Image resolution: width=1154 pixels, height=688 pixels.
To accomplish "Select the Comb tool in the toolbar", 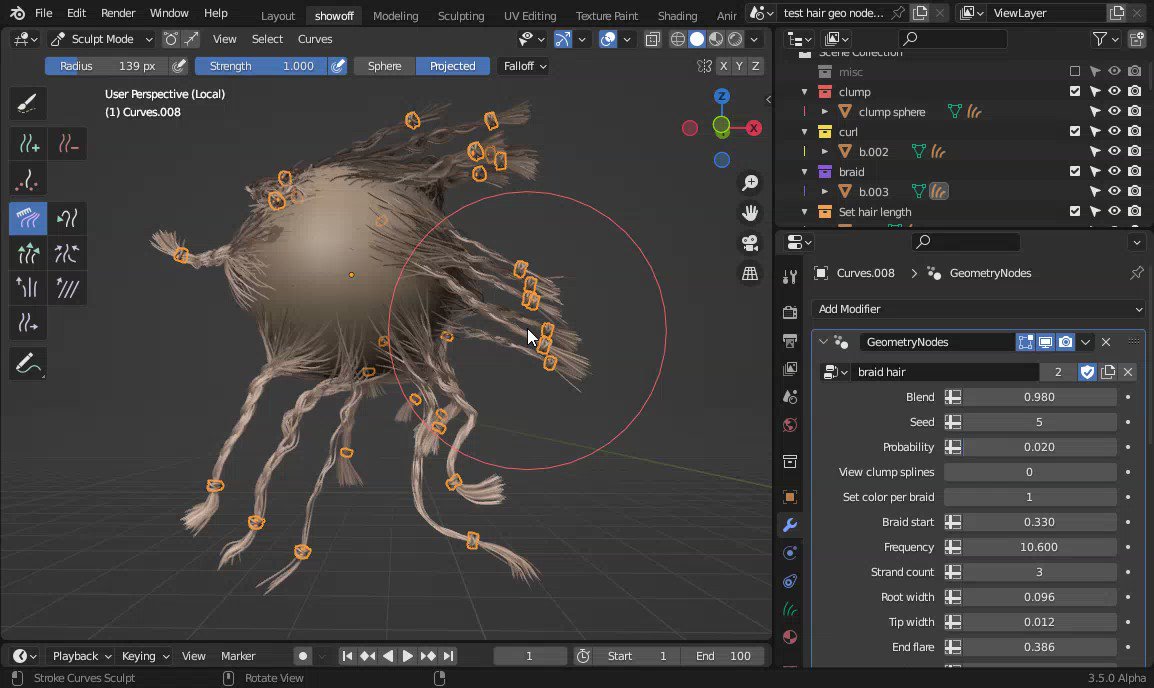I will 27,218.
